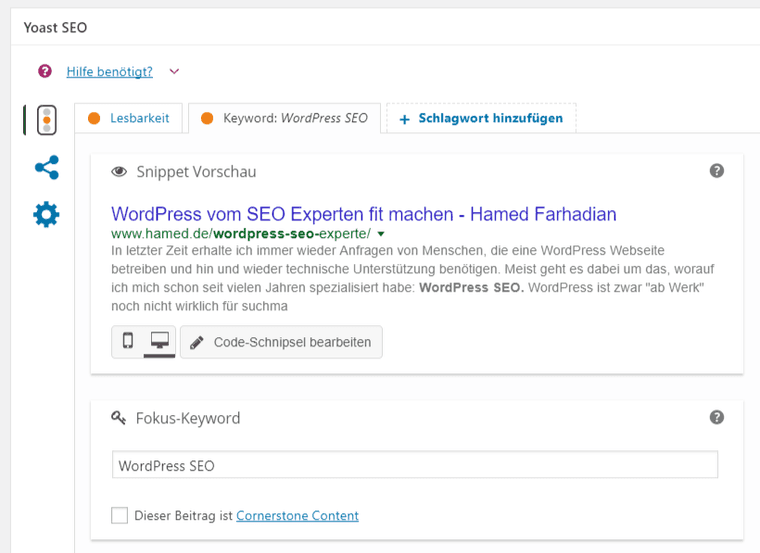This screenshot has height=553, width=760.
Task: Open the Cornerstone Content link
Action: [297, 516]
